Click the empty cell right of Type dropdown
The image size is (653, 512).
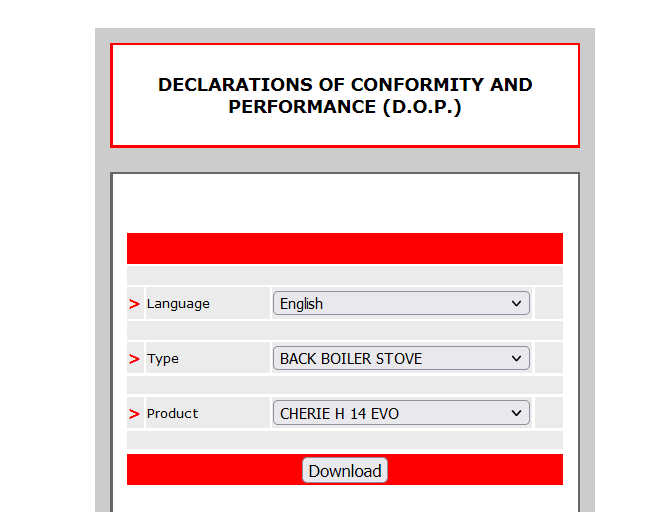(x=548, y=359)
